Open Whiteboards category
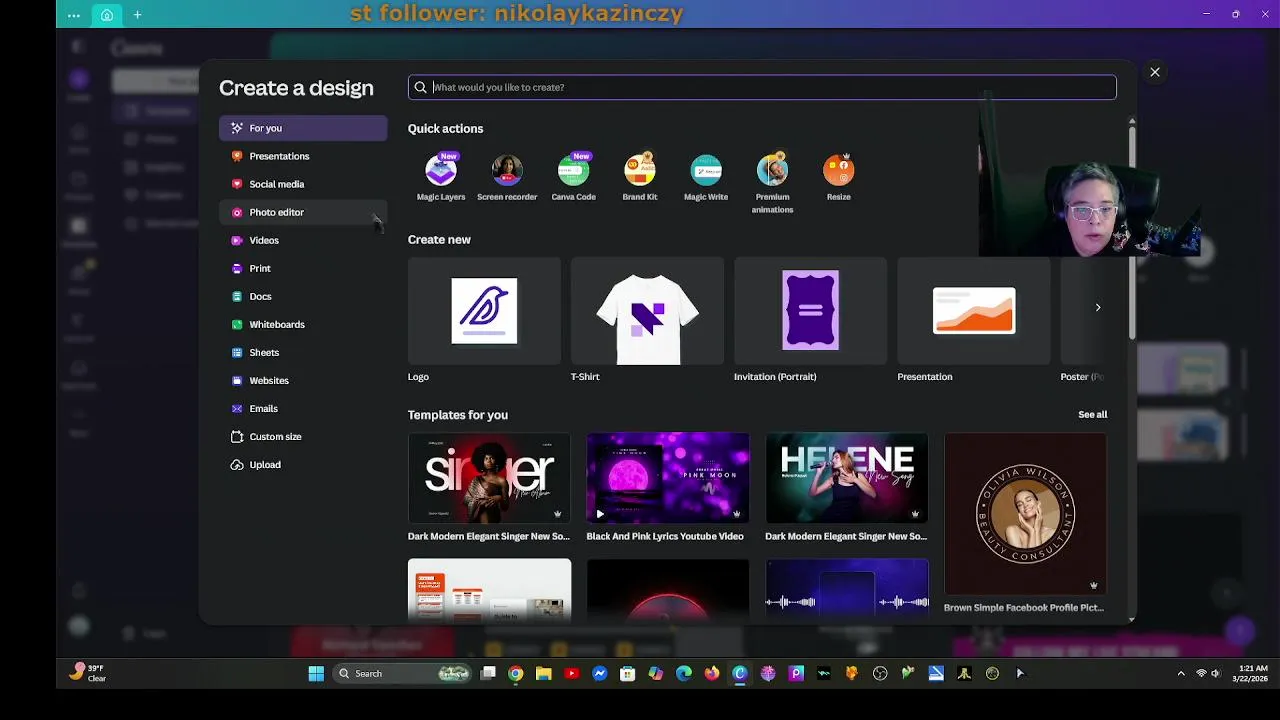The height and width of the screenshot is (720, 1280). point(303,324)
